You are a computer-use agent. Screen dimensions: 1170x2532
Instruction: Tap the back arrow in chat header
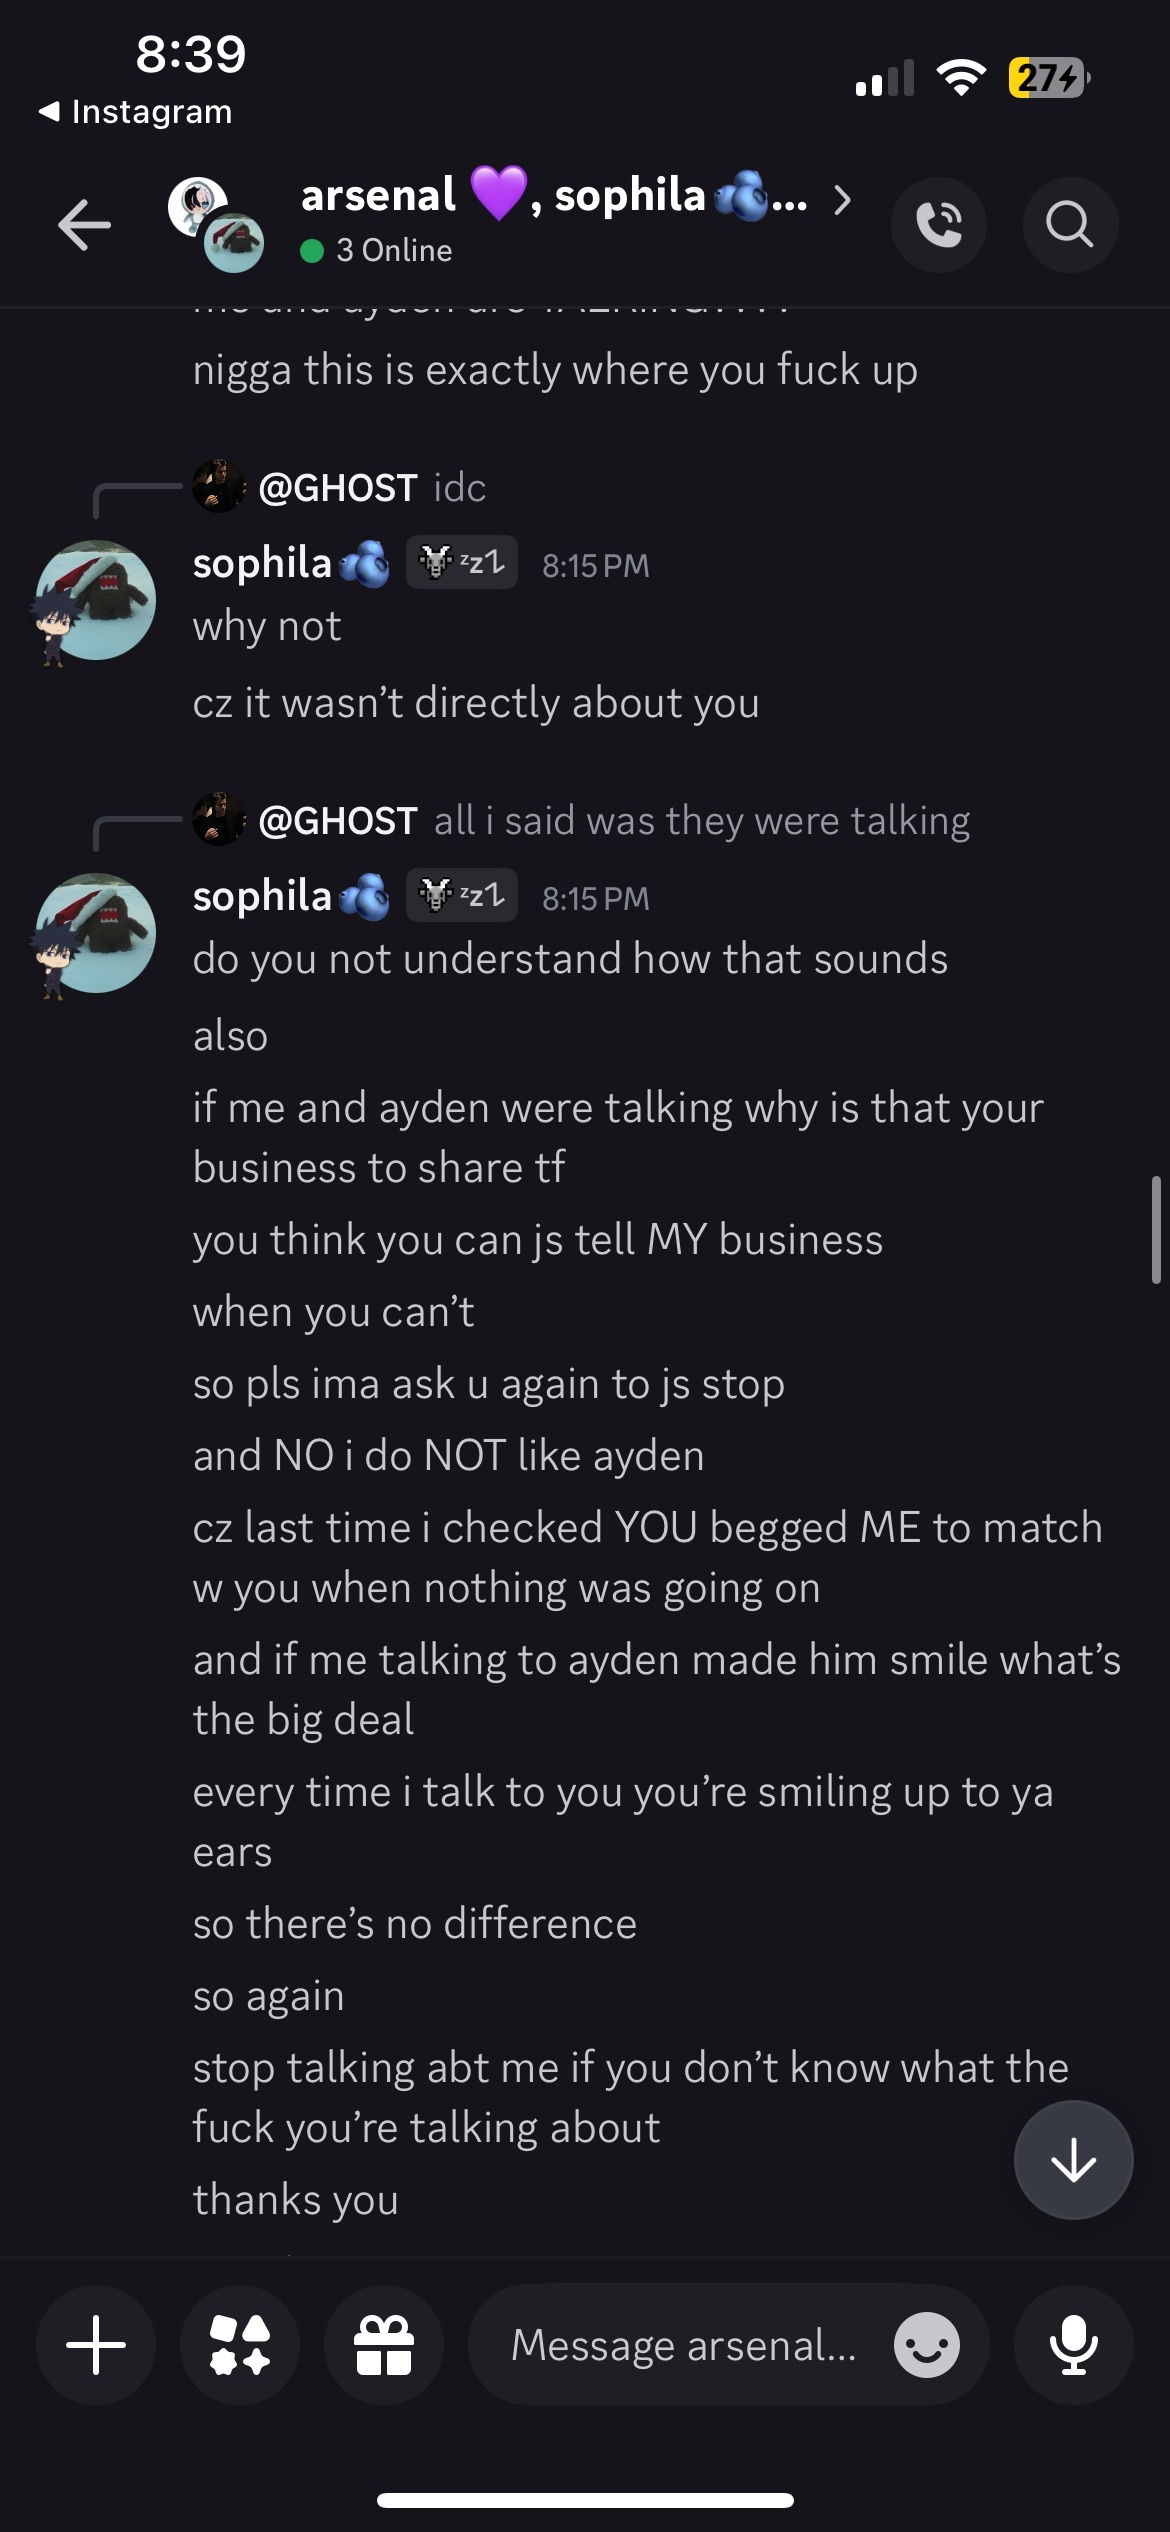click(85, 224)
